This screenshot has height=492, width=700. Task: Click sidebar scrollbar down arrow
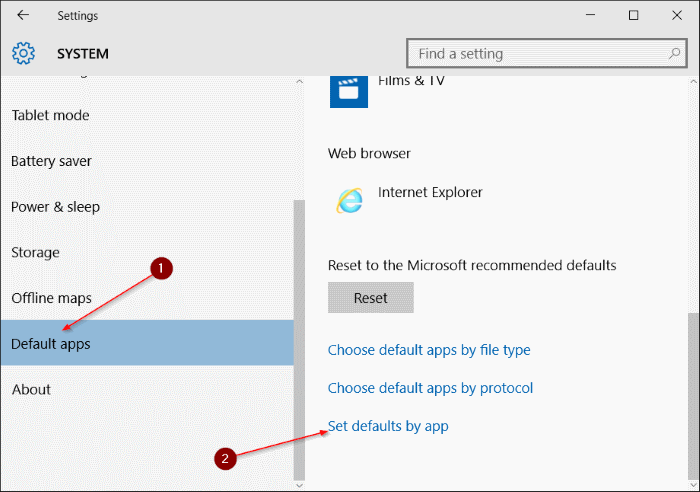299,485
